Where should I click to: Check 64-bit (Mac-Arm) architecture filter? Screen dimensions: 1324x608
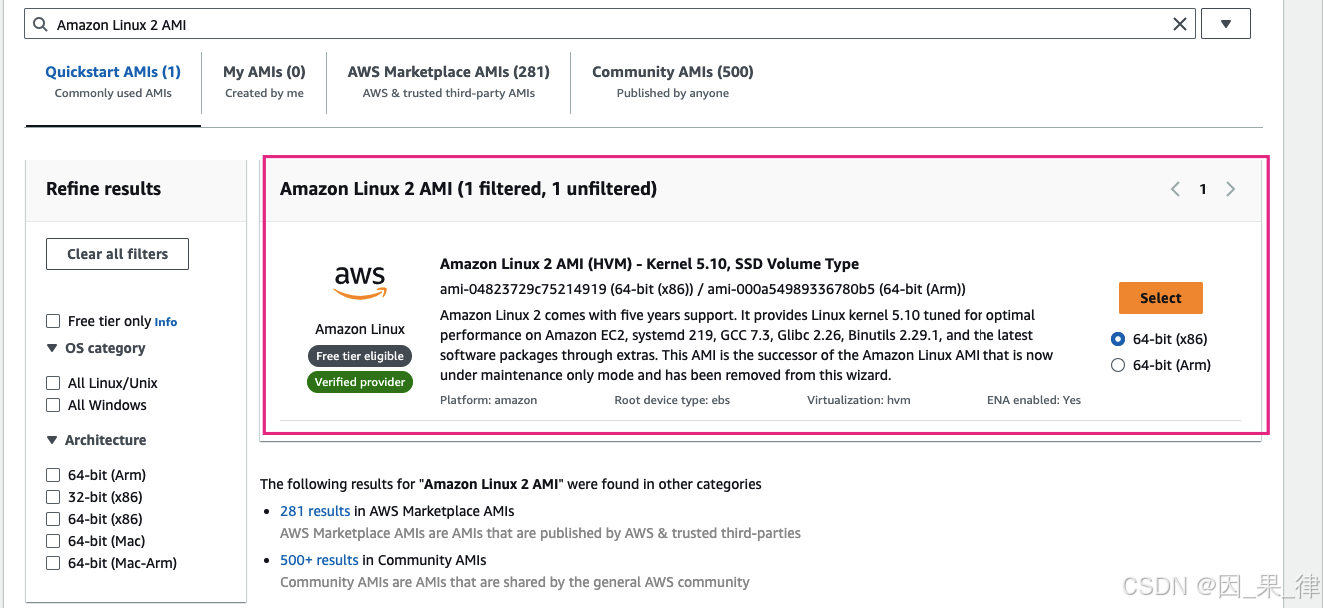pyautogui.click(x=53, y=563)
